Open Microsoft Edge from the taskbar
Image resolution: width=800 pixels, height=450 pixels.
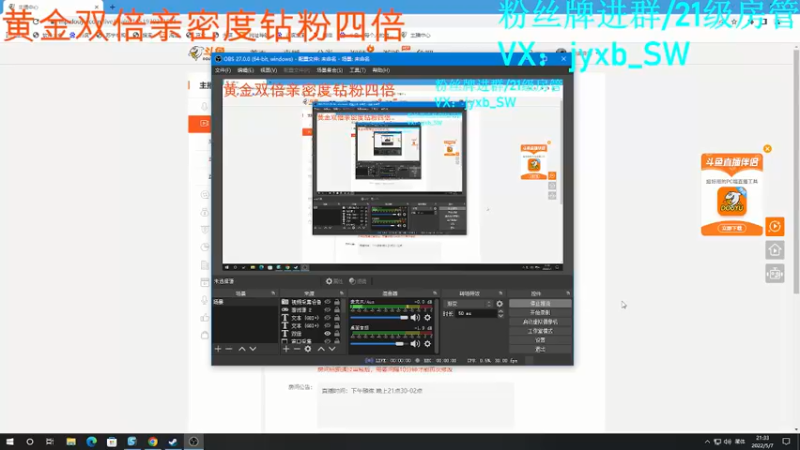pyautogui.click(x=91, y=442)
